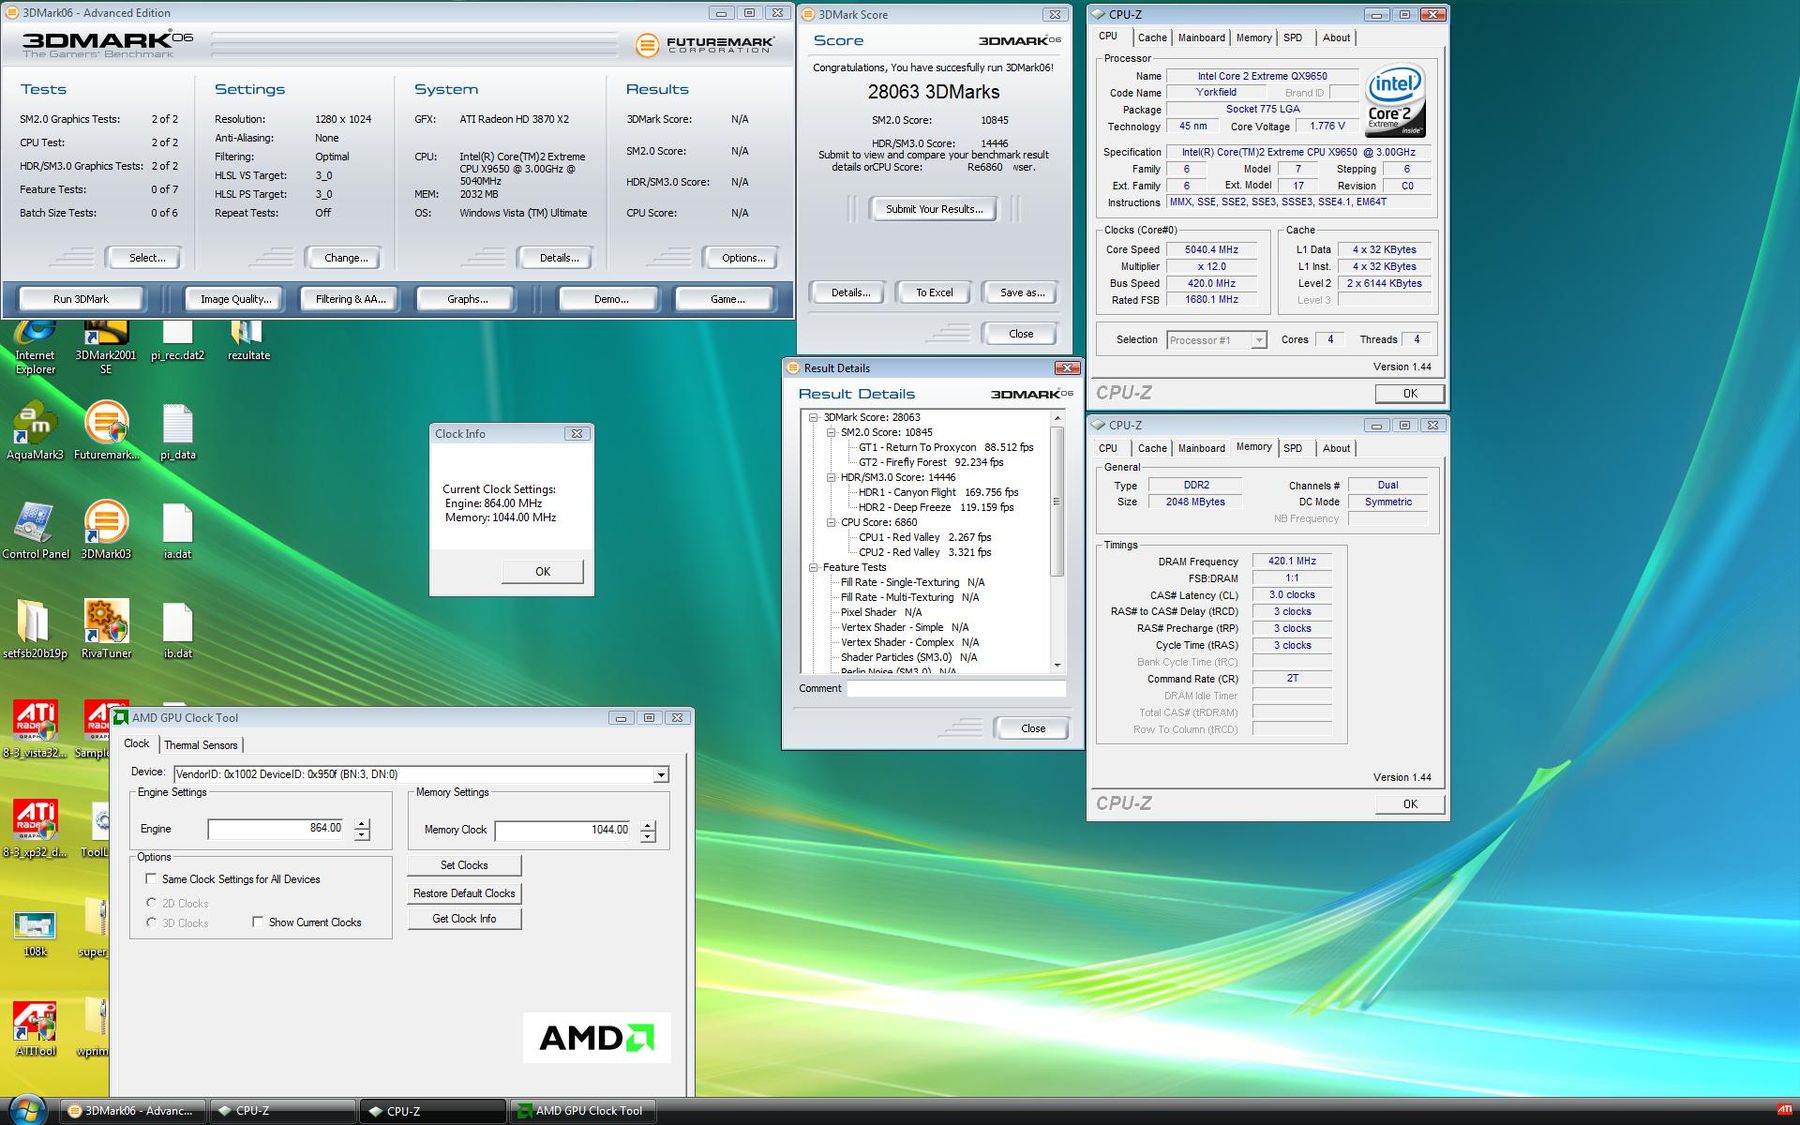
Task: Launch AquaMark3 desktop shortcut
Action: click(x=35, y=431)
